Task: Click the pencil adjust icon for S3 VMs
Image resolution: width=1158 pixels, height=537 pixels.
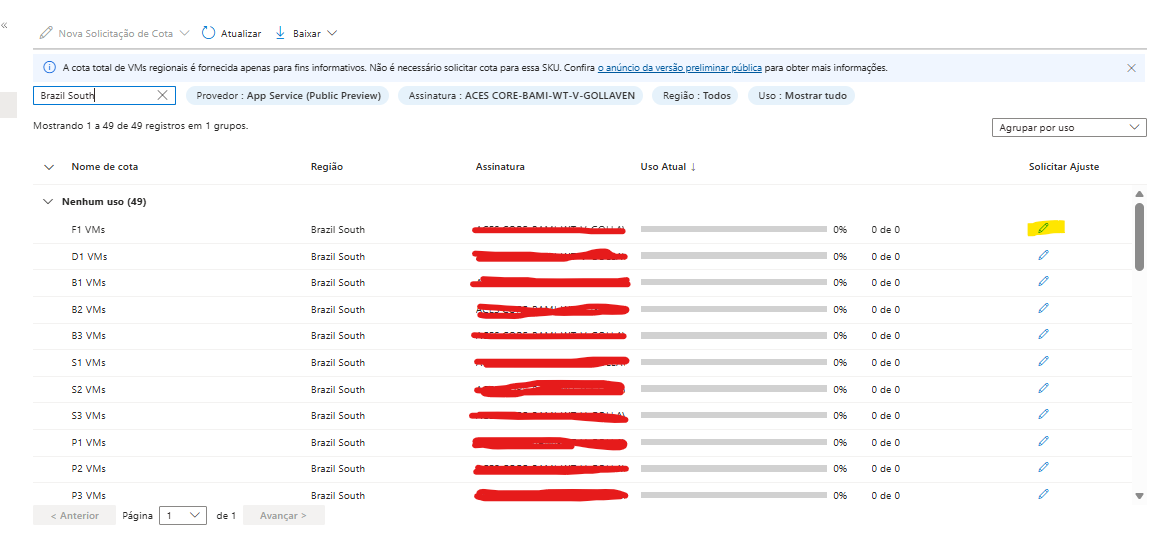Action: [x=1043, y=414]
